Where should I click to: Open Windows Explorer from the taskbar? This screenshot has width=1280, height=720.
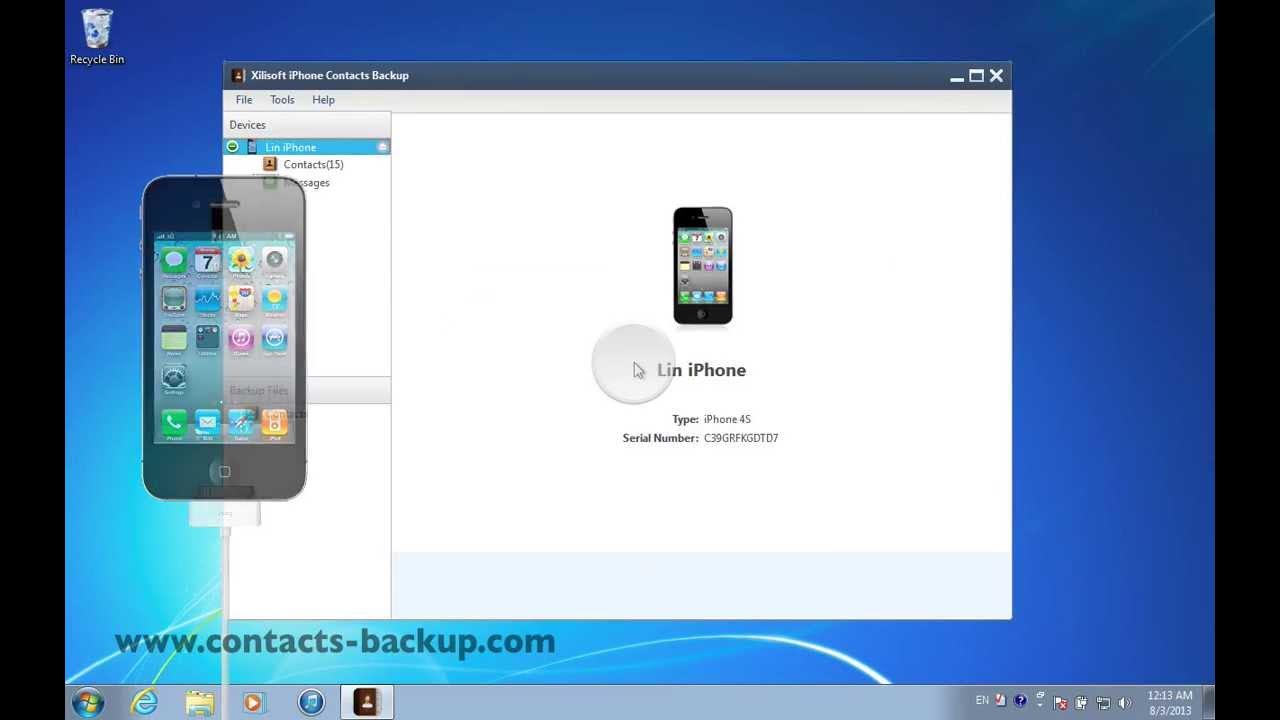tap(199, 702)
